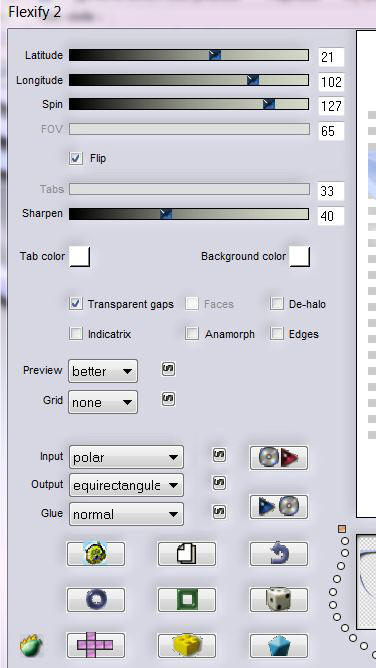This screenshot has height=668, width=376.
Task: Click the copy pages icon button
Action: click(187, 554)
